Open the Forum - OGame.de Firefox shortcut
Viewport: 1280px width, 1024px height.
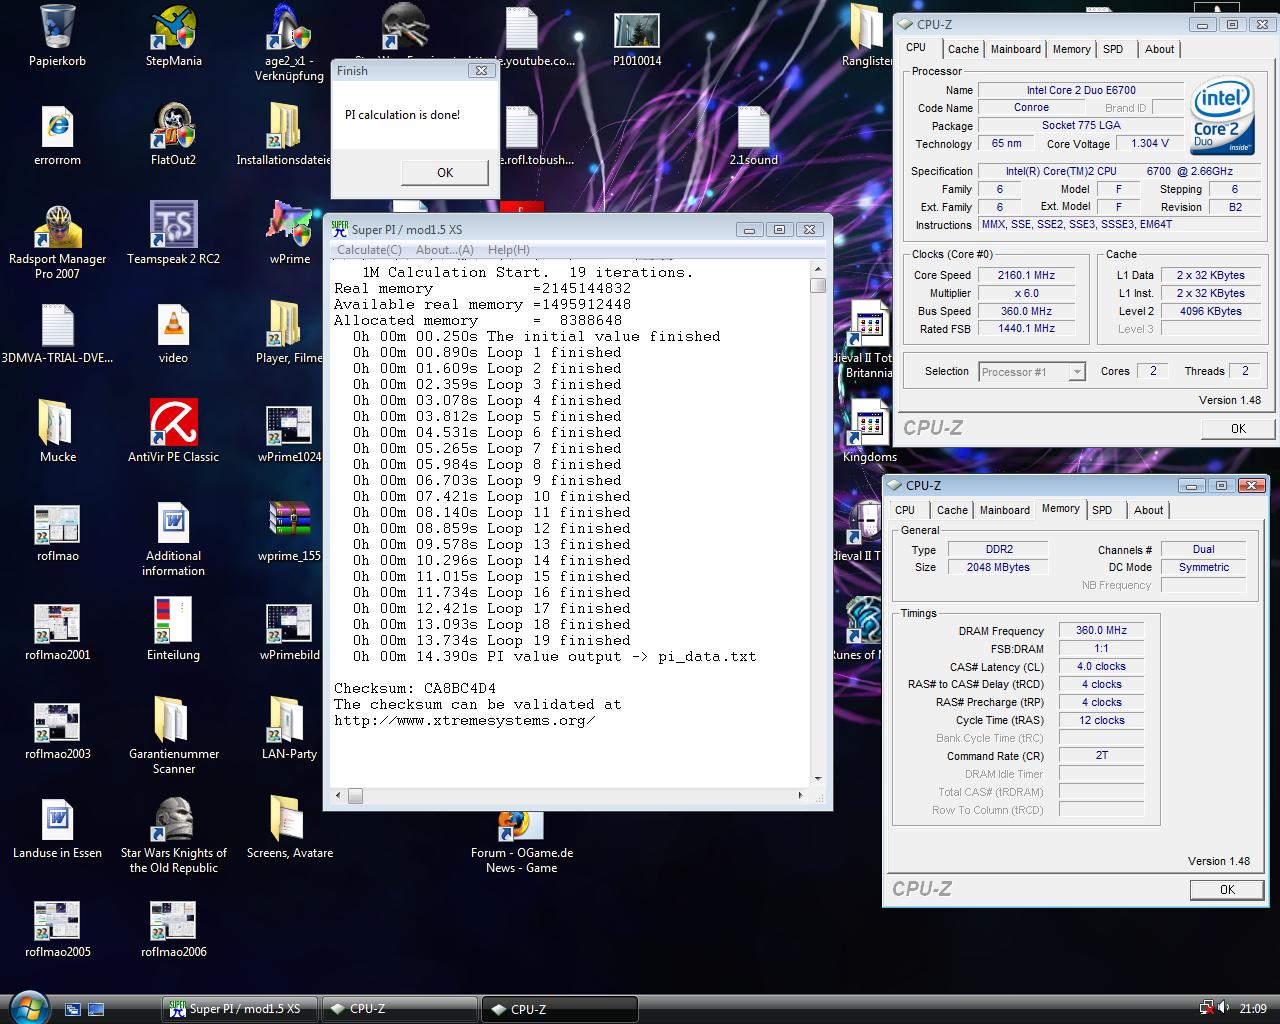pyautogui.click(x=521, y=824)
